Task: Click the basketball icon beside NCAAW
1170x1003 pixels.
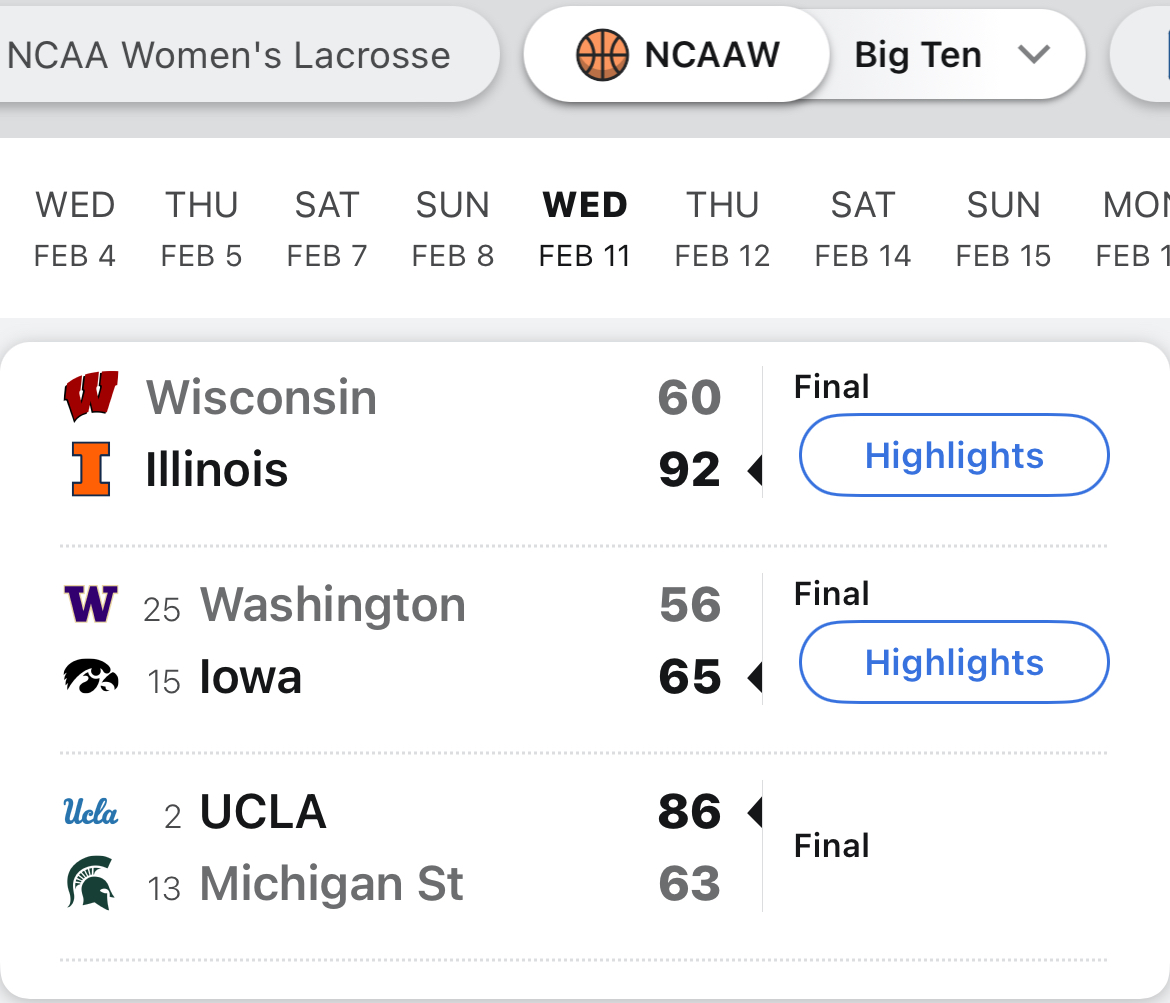Action: click(602, 55)
